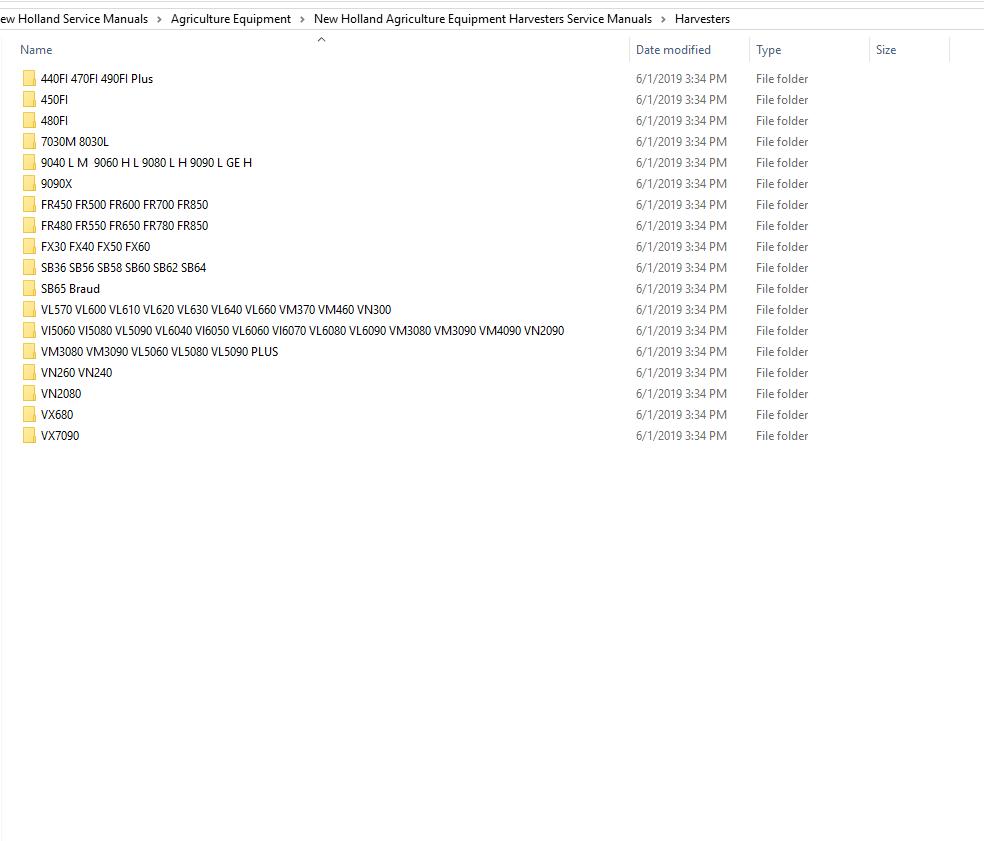Select folder name VL570 VL600 VL610 VL620

pyautogui.click(x=216, y=310)
